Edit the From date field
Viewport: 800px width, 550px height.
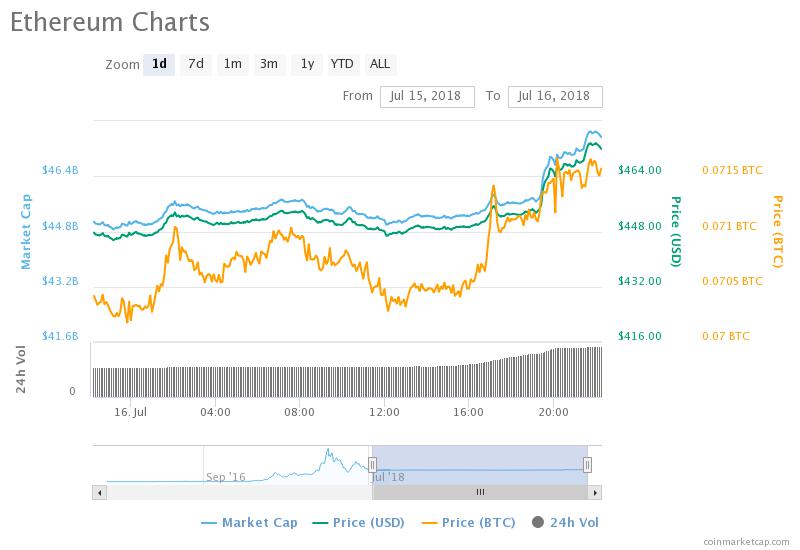point(427,96)
